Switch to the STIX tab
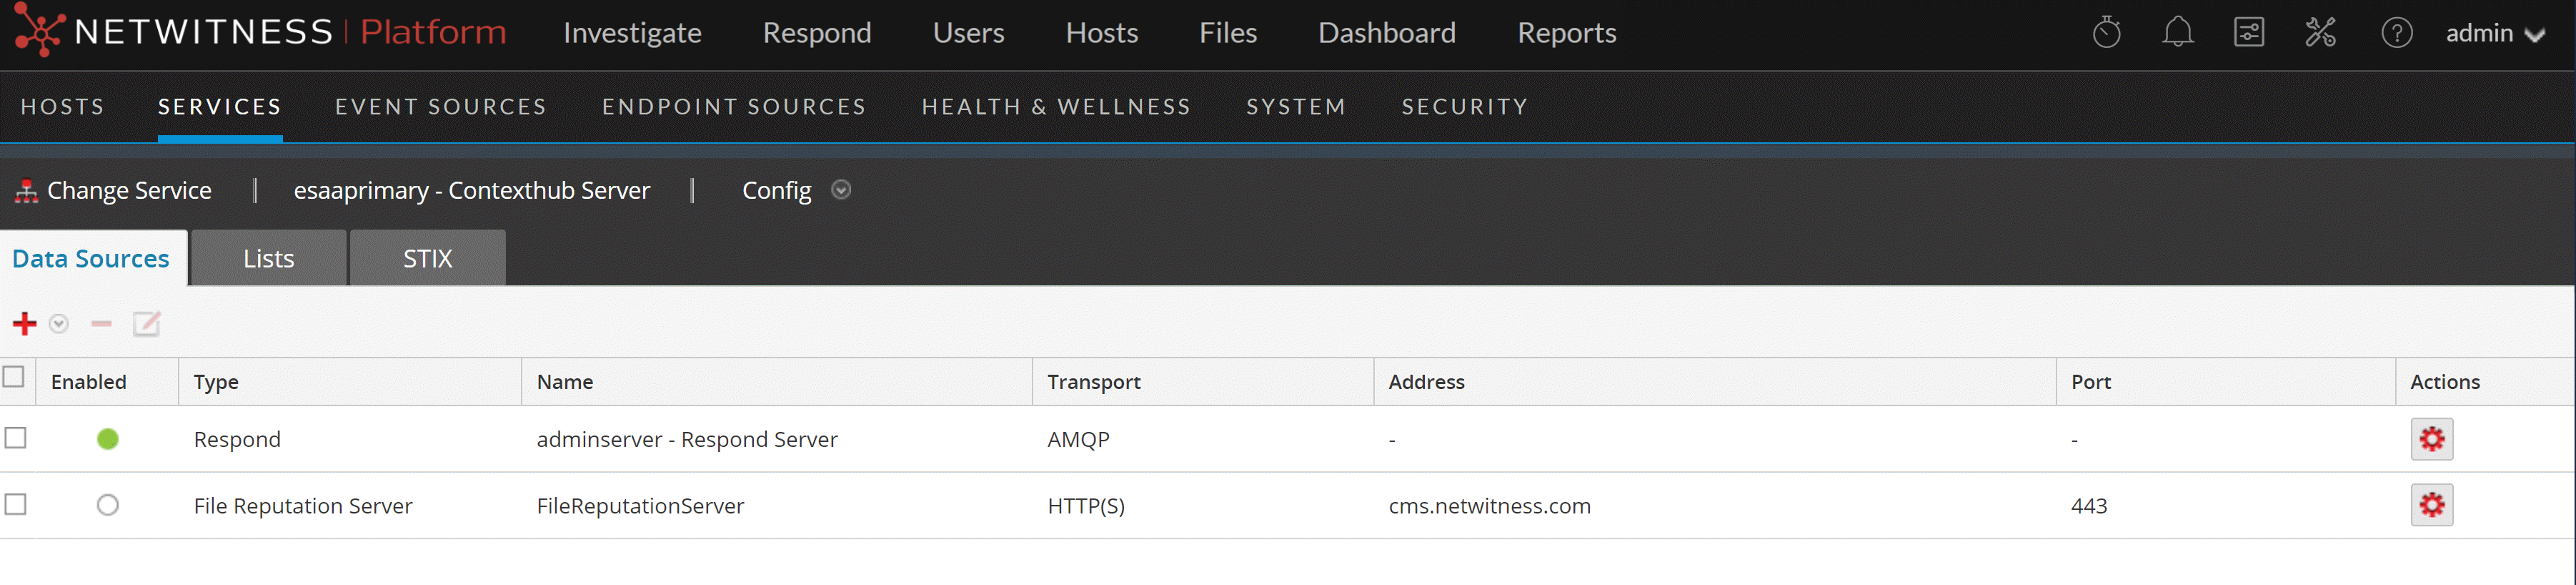This screenshot has height=585, width=2576. 427,259
